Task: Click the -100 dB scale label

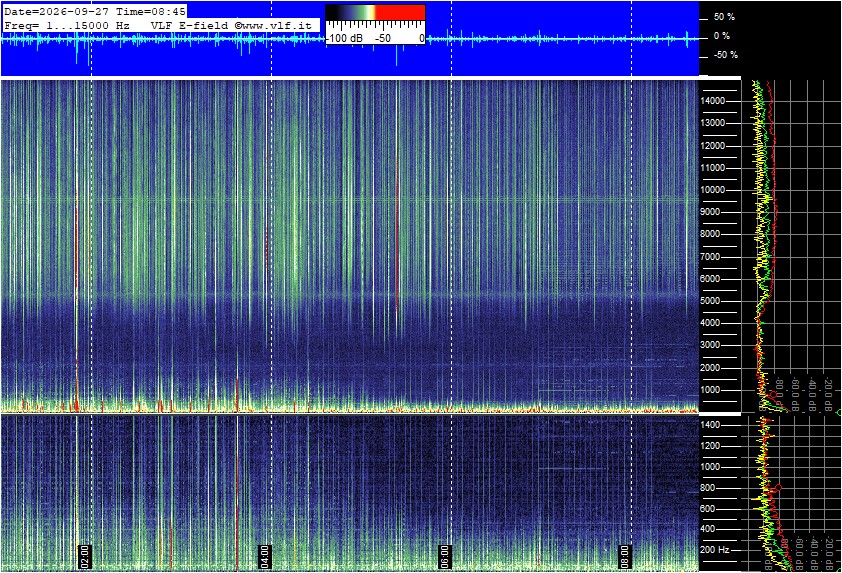Action: (345, 38)
